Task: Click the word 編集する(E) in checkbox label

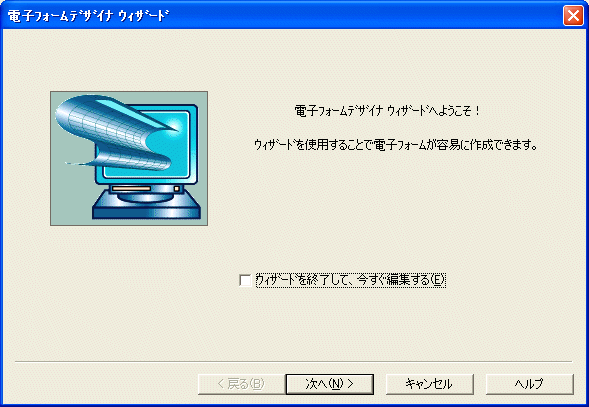Action: (416, 280)
